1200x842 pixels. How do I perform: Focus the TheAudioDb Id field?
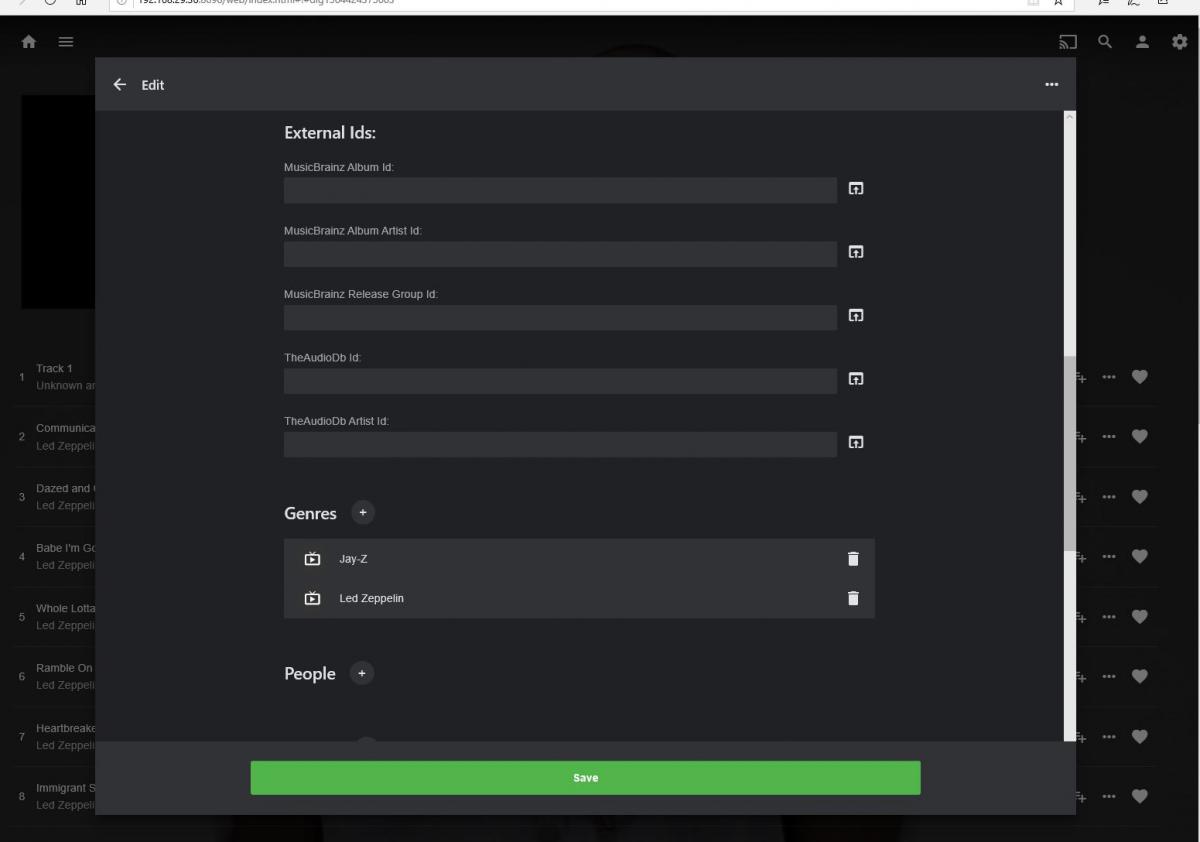coord(560,381)
